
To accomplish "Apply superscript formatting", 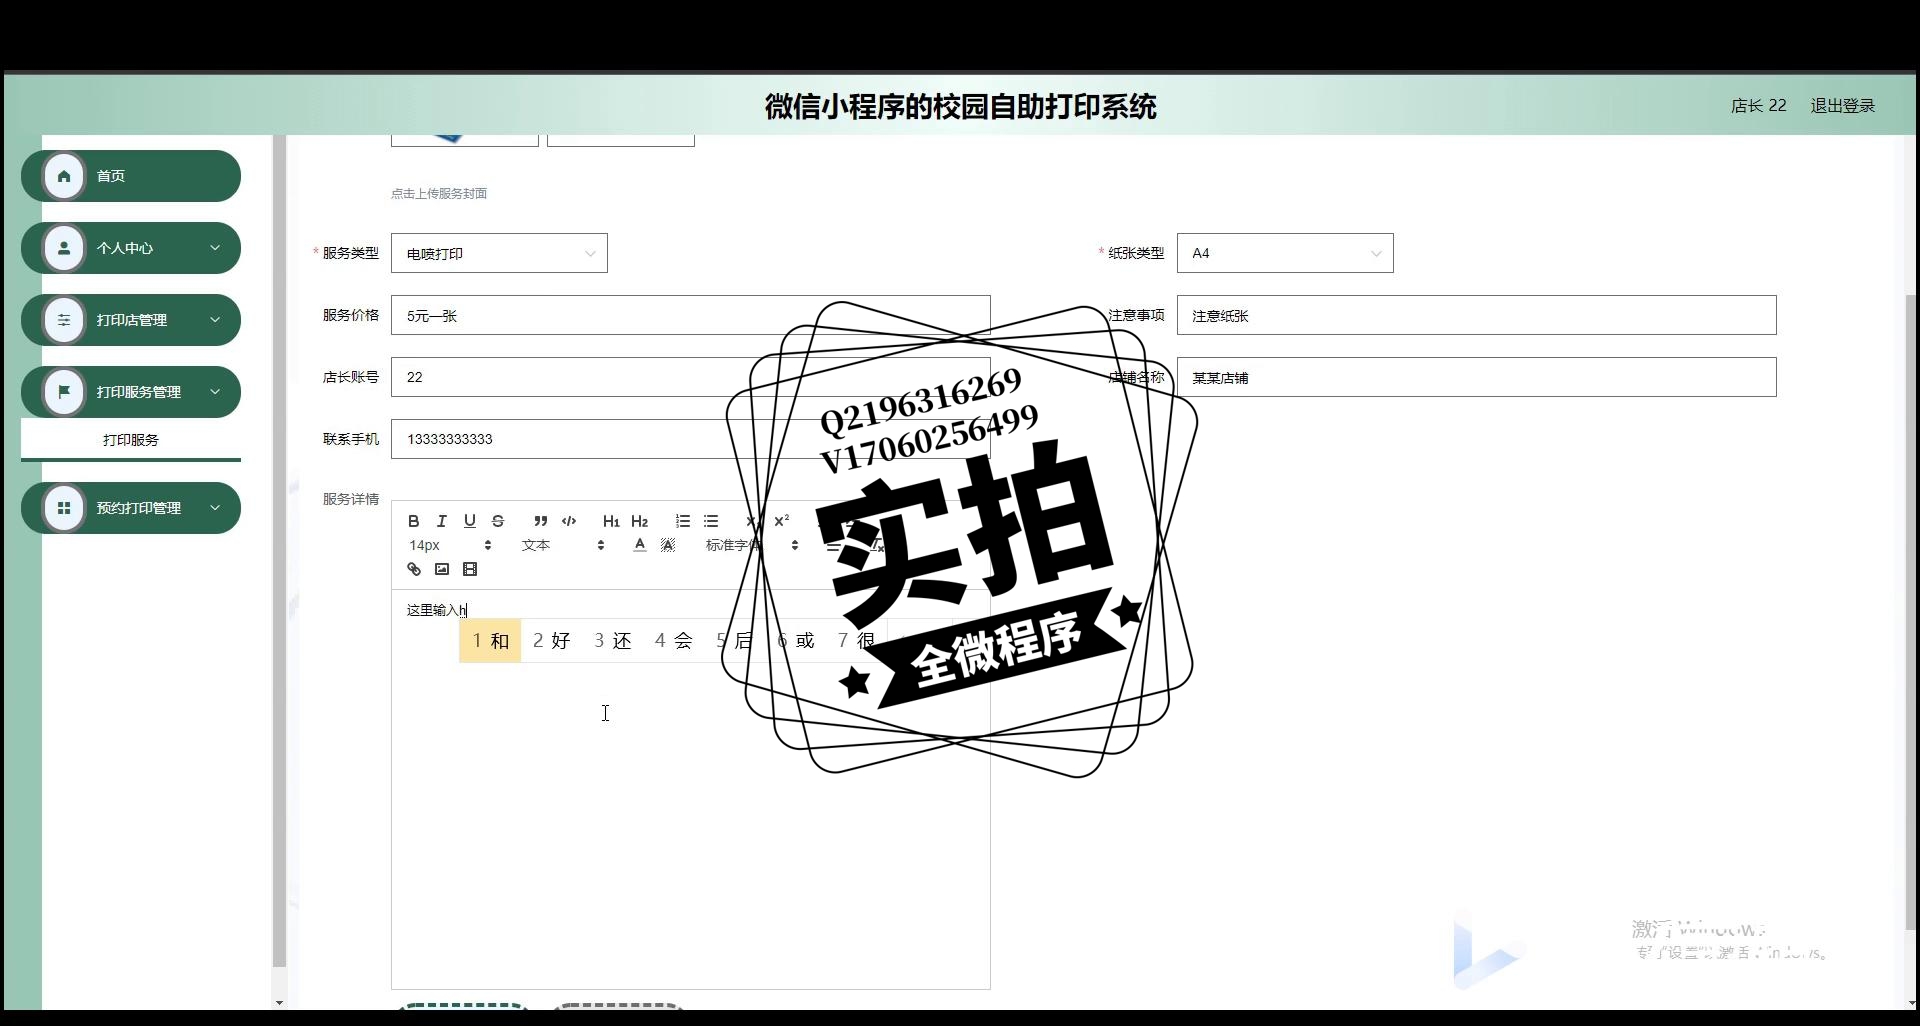I will click(x=782, y=521).
